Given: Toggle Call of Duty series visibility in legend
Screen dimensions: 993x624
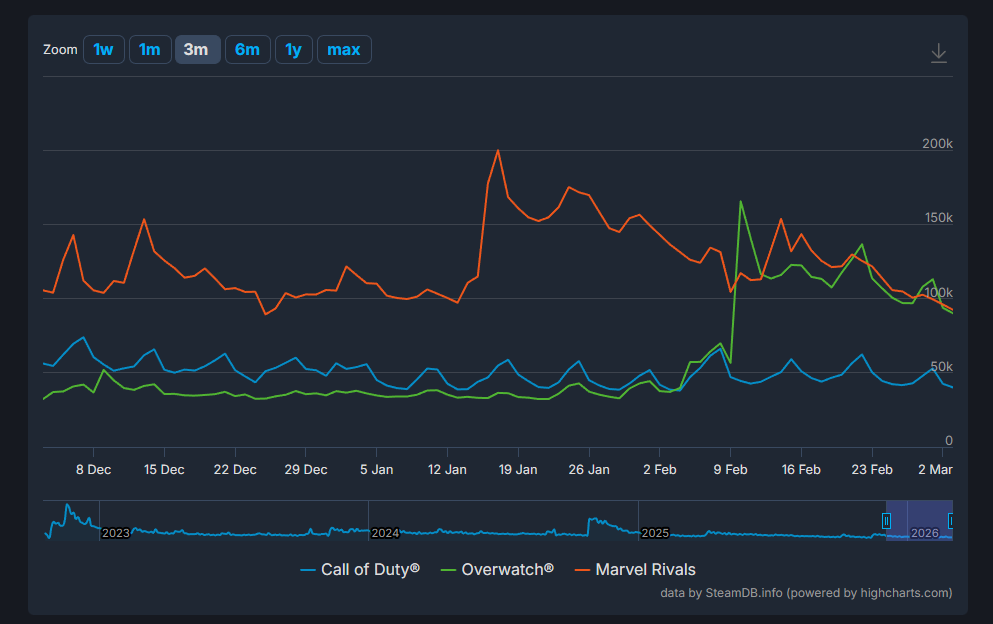Looking at the screenshot, I should 360,569.
